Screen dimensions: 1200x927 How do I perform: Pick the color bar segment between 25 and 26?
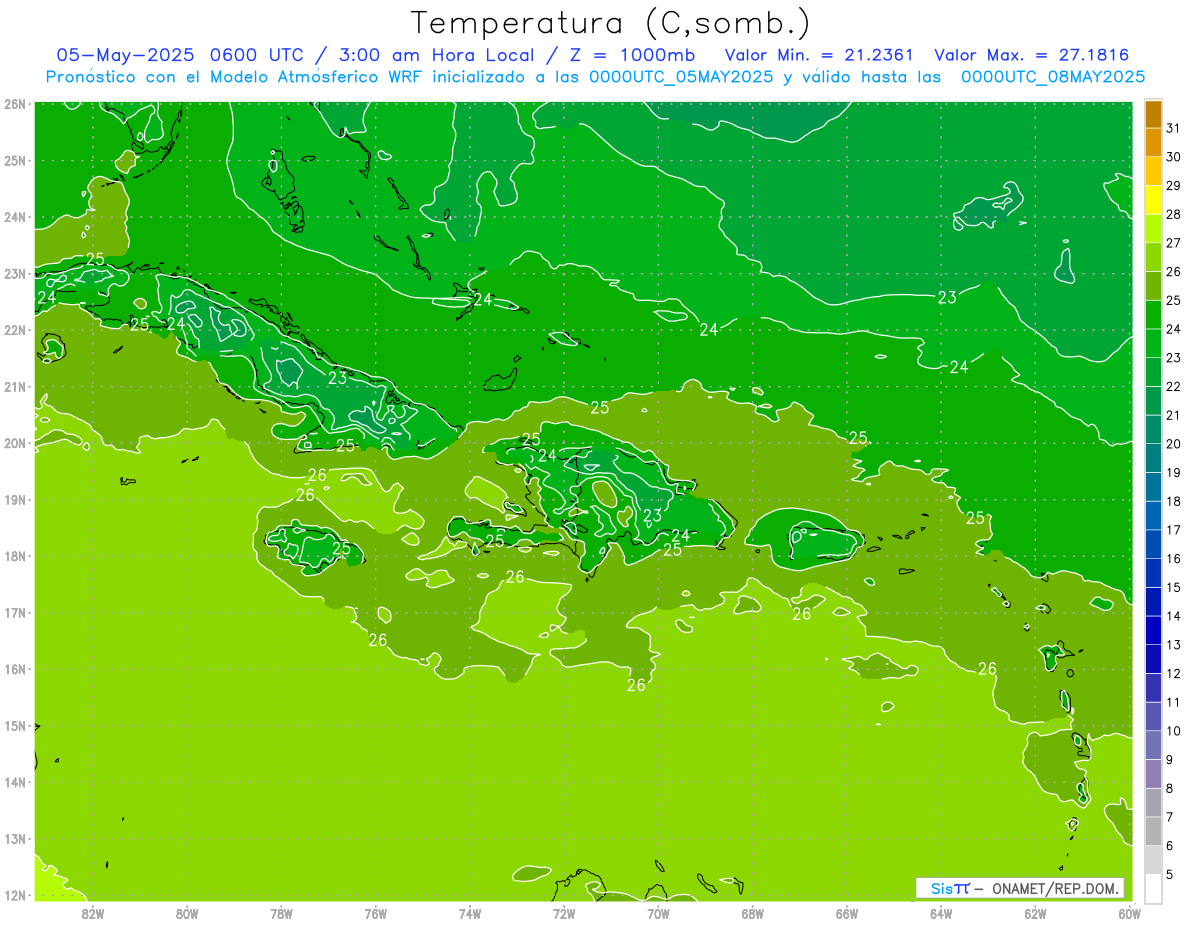pyautogui.click(x=1153, y=286)
